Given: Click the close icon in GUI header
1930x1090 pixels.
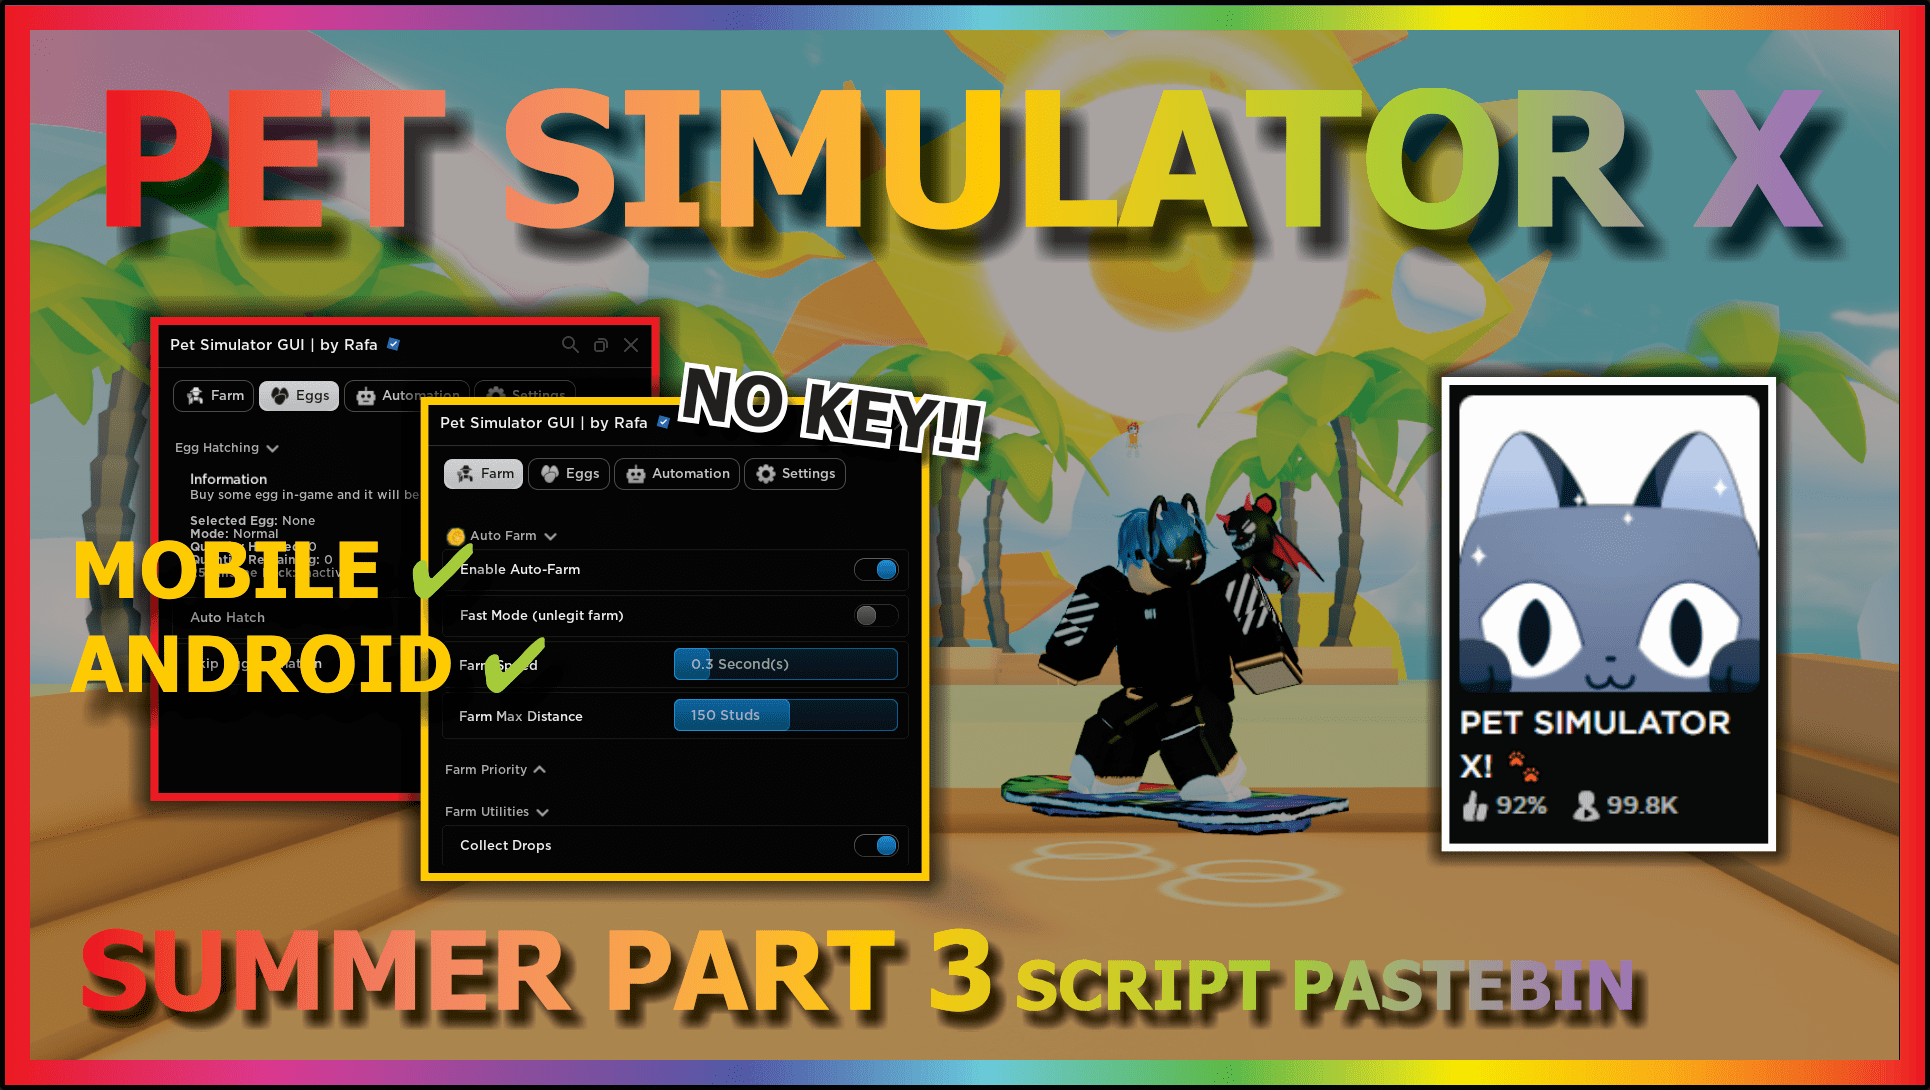Looking at the screenshot, I should [631, 345].
